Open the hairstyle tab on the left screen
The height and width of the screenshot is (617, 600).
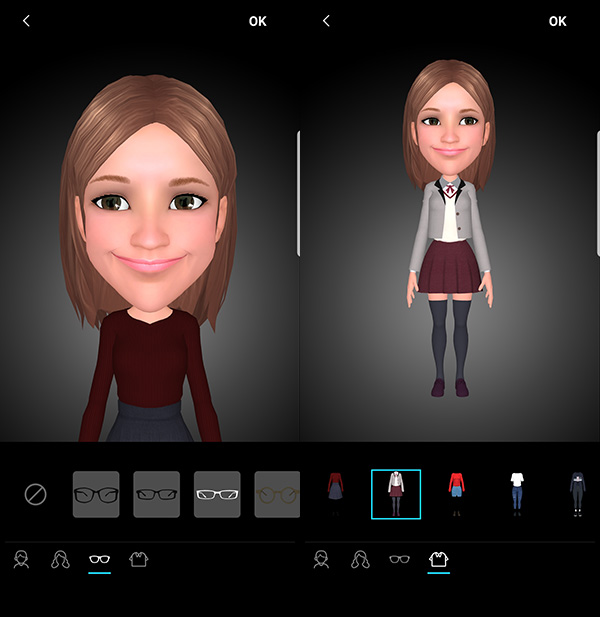coord(60,560)
